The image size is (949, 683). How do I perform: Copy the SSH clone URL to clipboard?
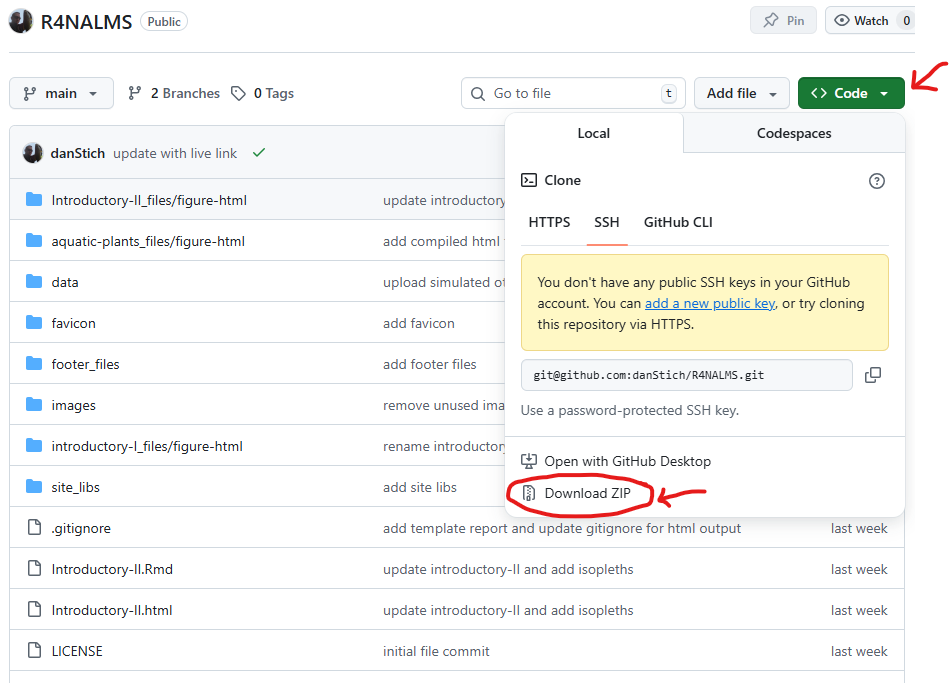point(872,375)
